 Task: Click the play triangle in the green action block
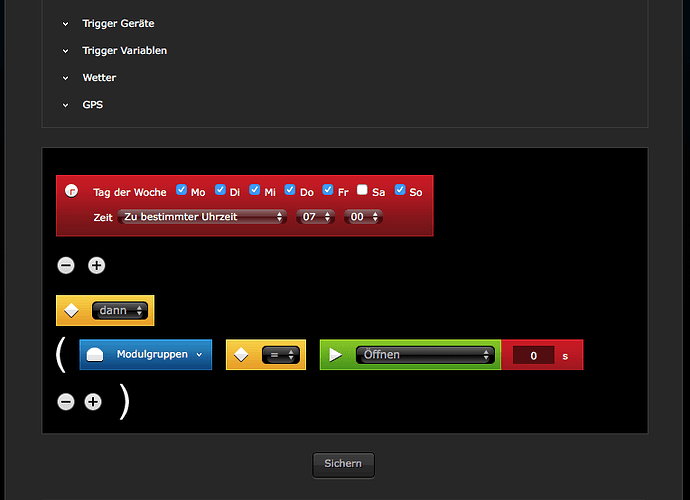(336, 355)
